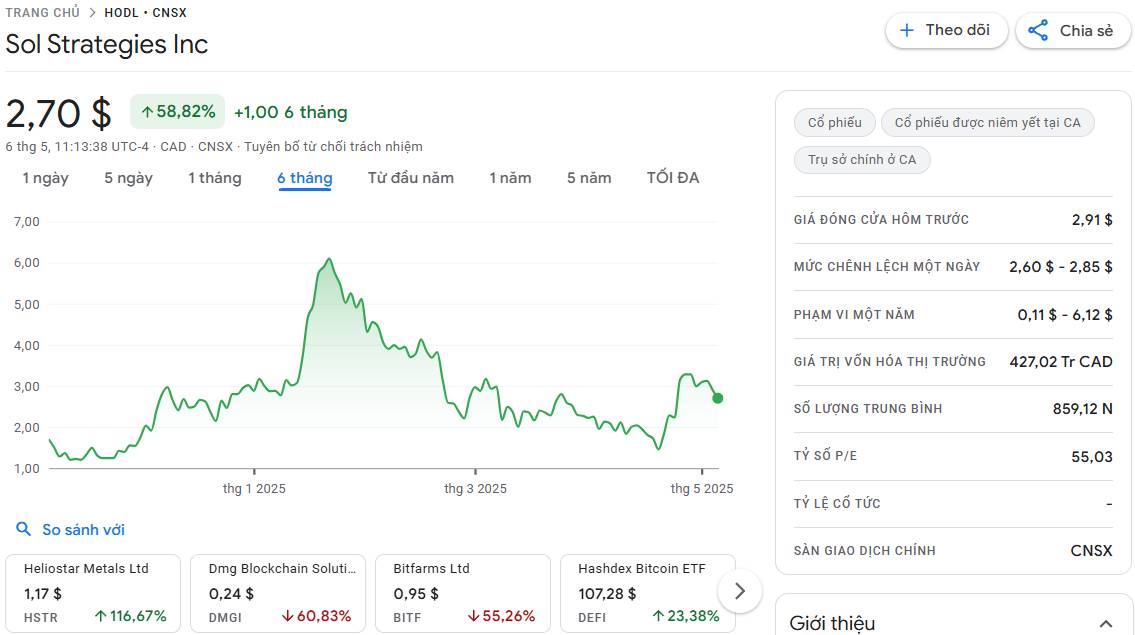This screenshot has width=1135, height=635.
Task: Switch chart to 5 ngày range
Action: point(128,178)
